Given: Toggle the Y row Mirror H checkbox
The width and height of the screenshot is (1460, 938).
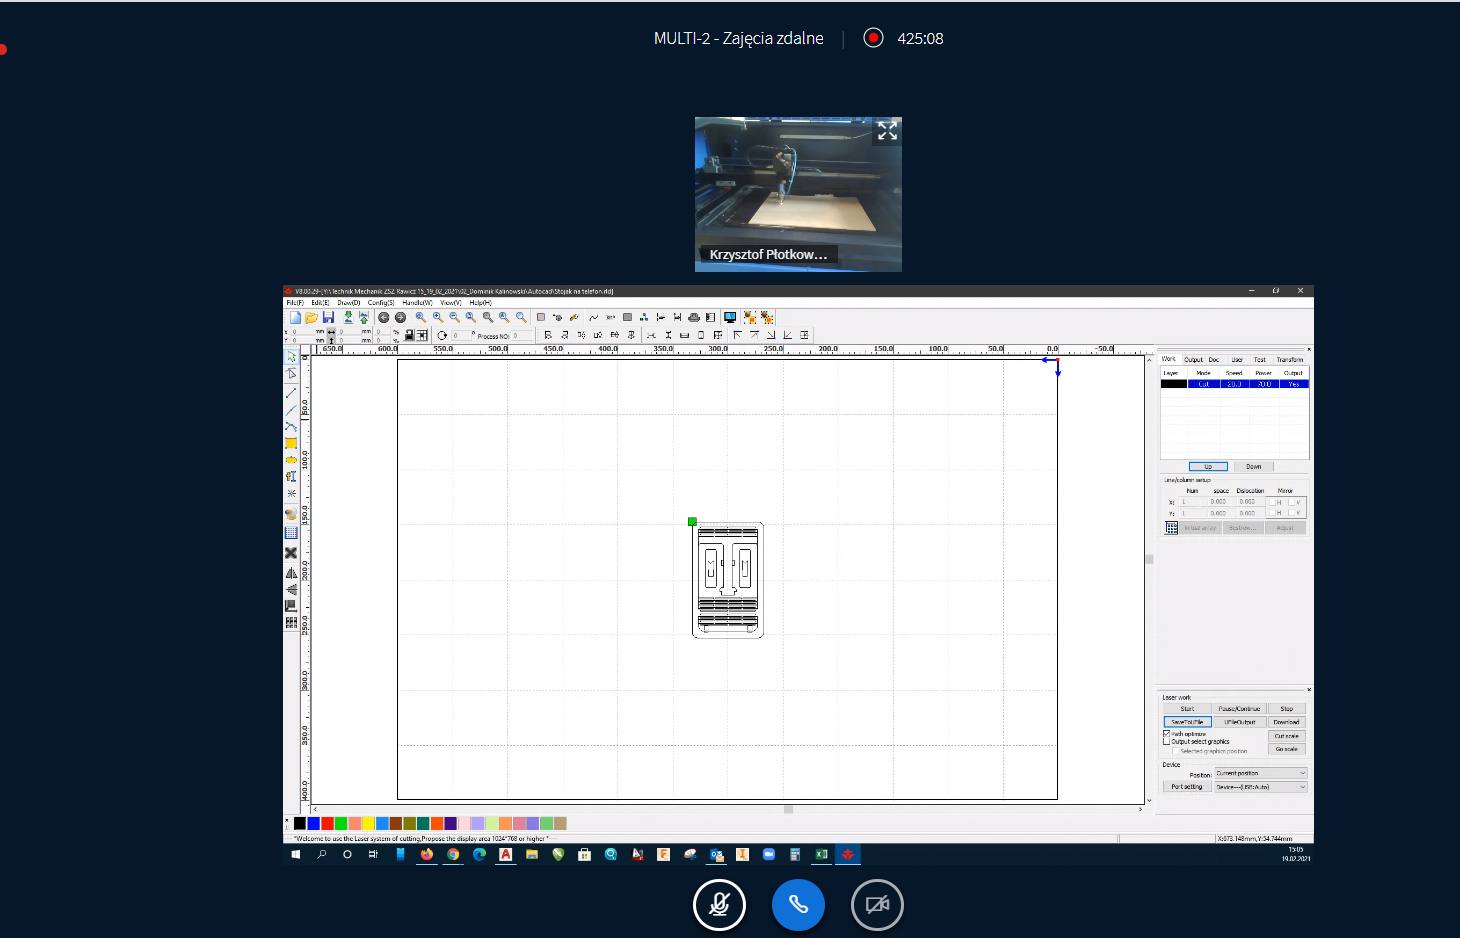Looking at the screenshot, I should click(x=1273, y=513).
